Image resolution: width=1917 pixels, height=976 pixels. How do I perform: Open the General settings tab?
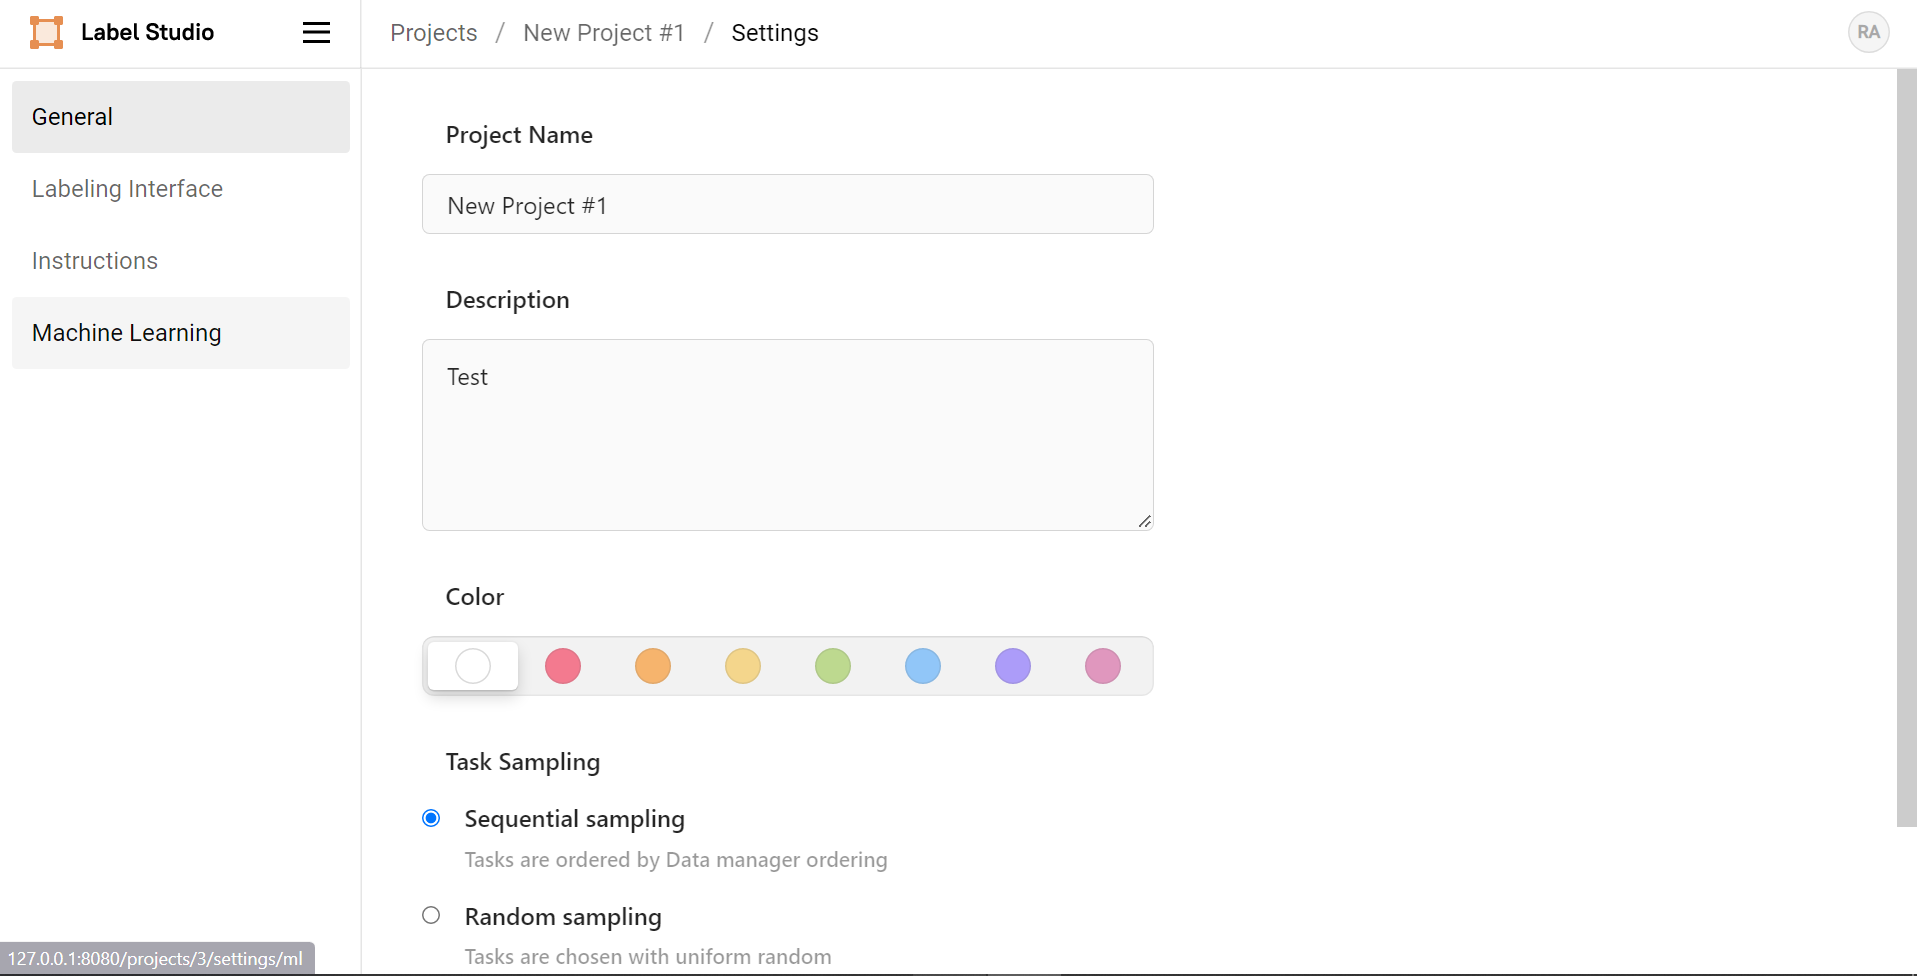[180, 117]
